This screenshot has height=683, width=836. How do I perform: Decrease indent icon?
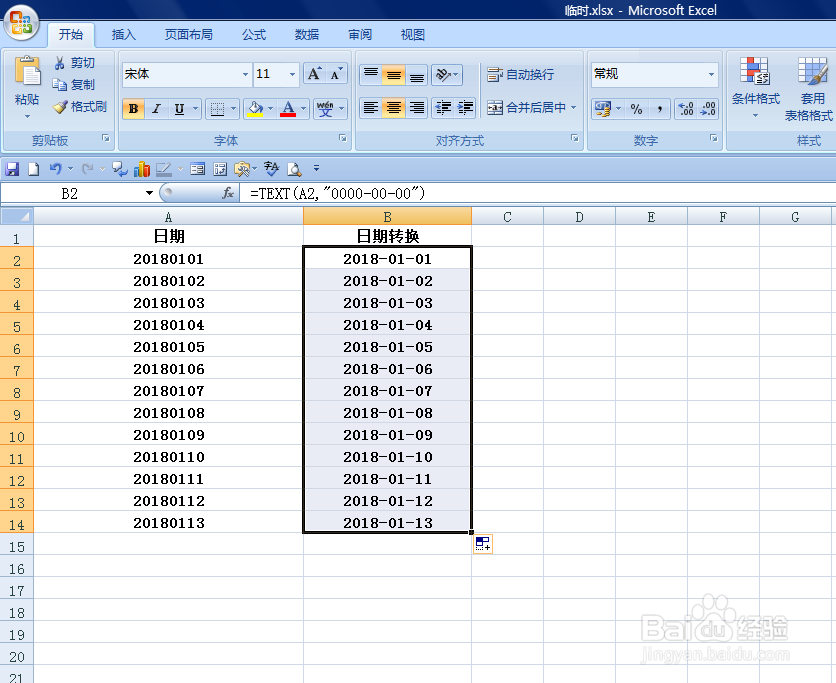[443, 108]
